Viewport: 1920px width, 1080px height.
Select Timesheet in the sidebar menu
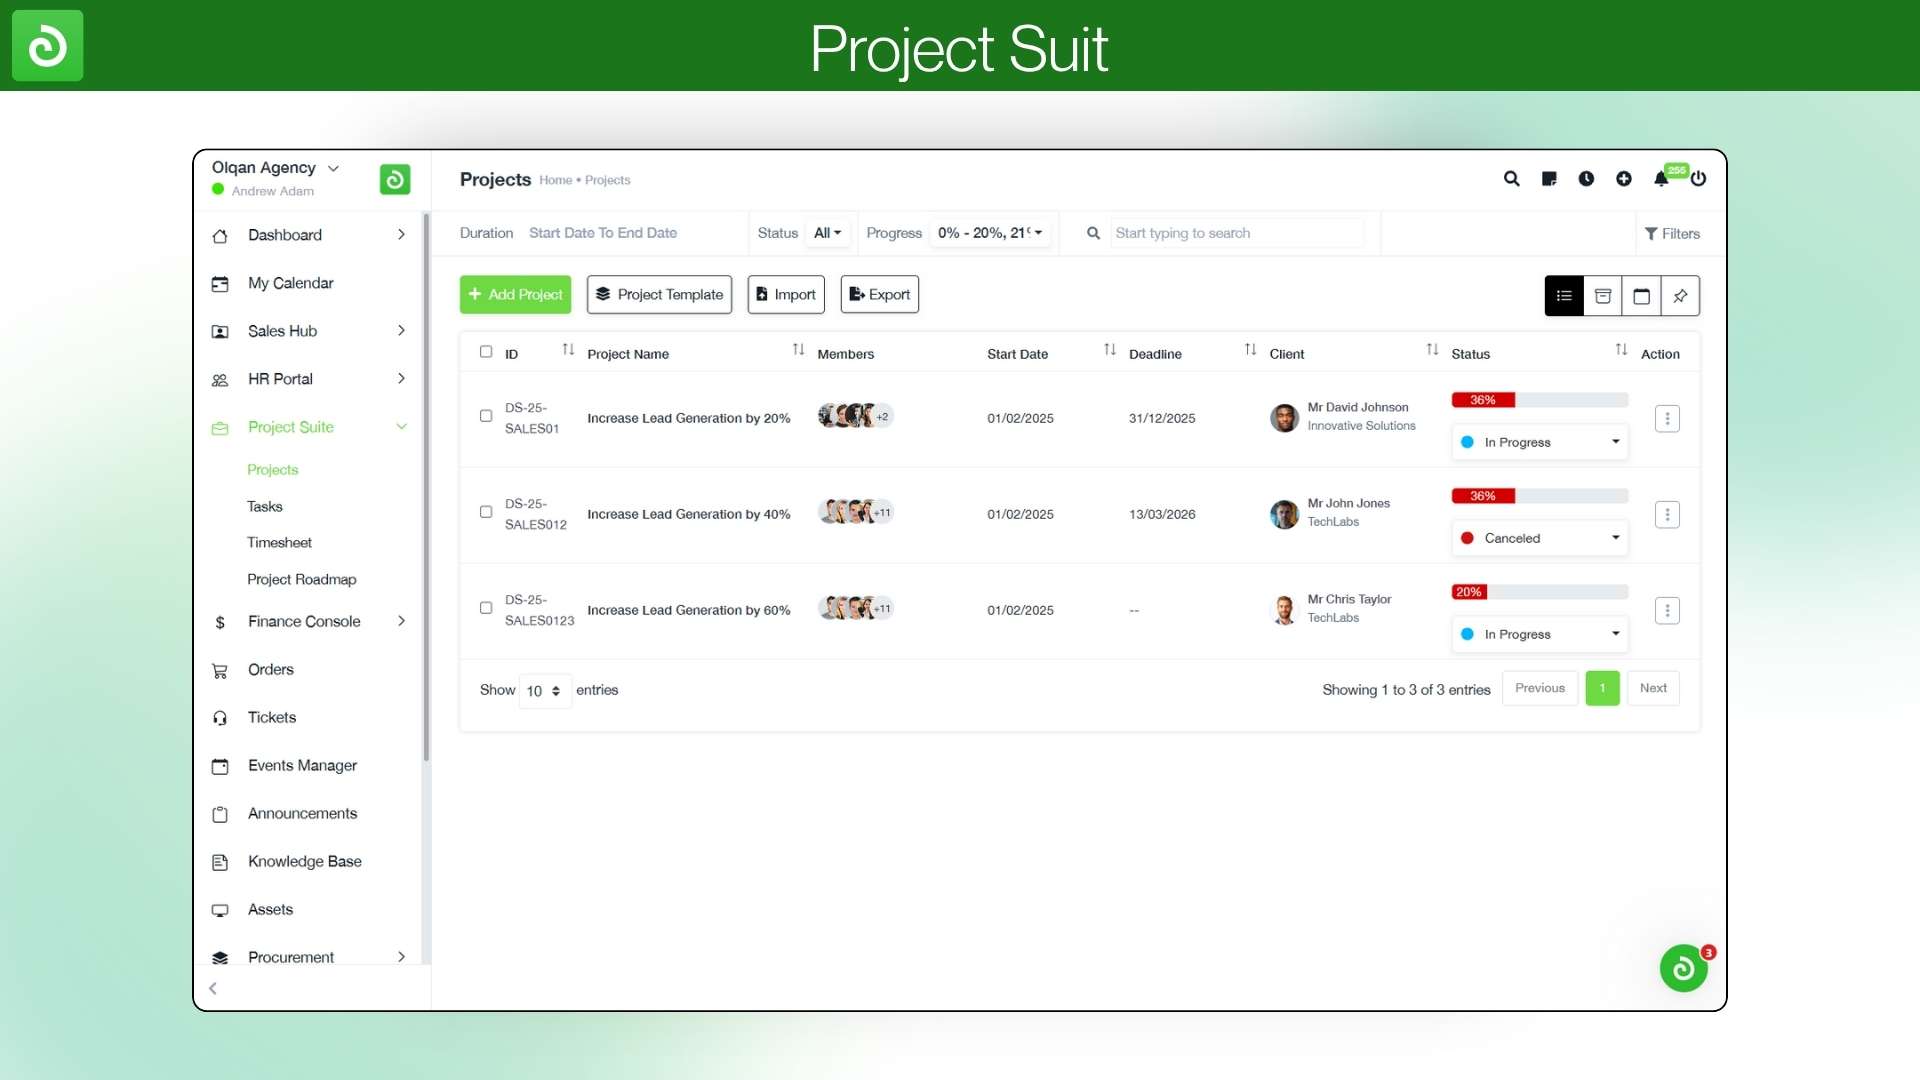[x=280, y=542]
